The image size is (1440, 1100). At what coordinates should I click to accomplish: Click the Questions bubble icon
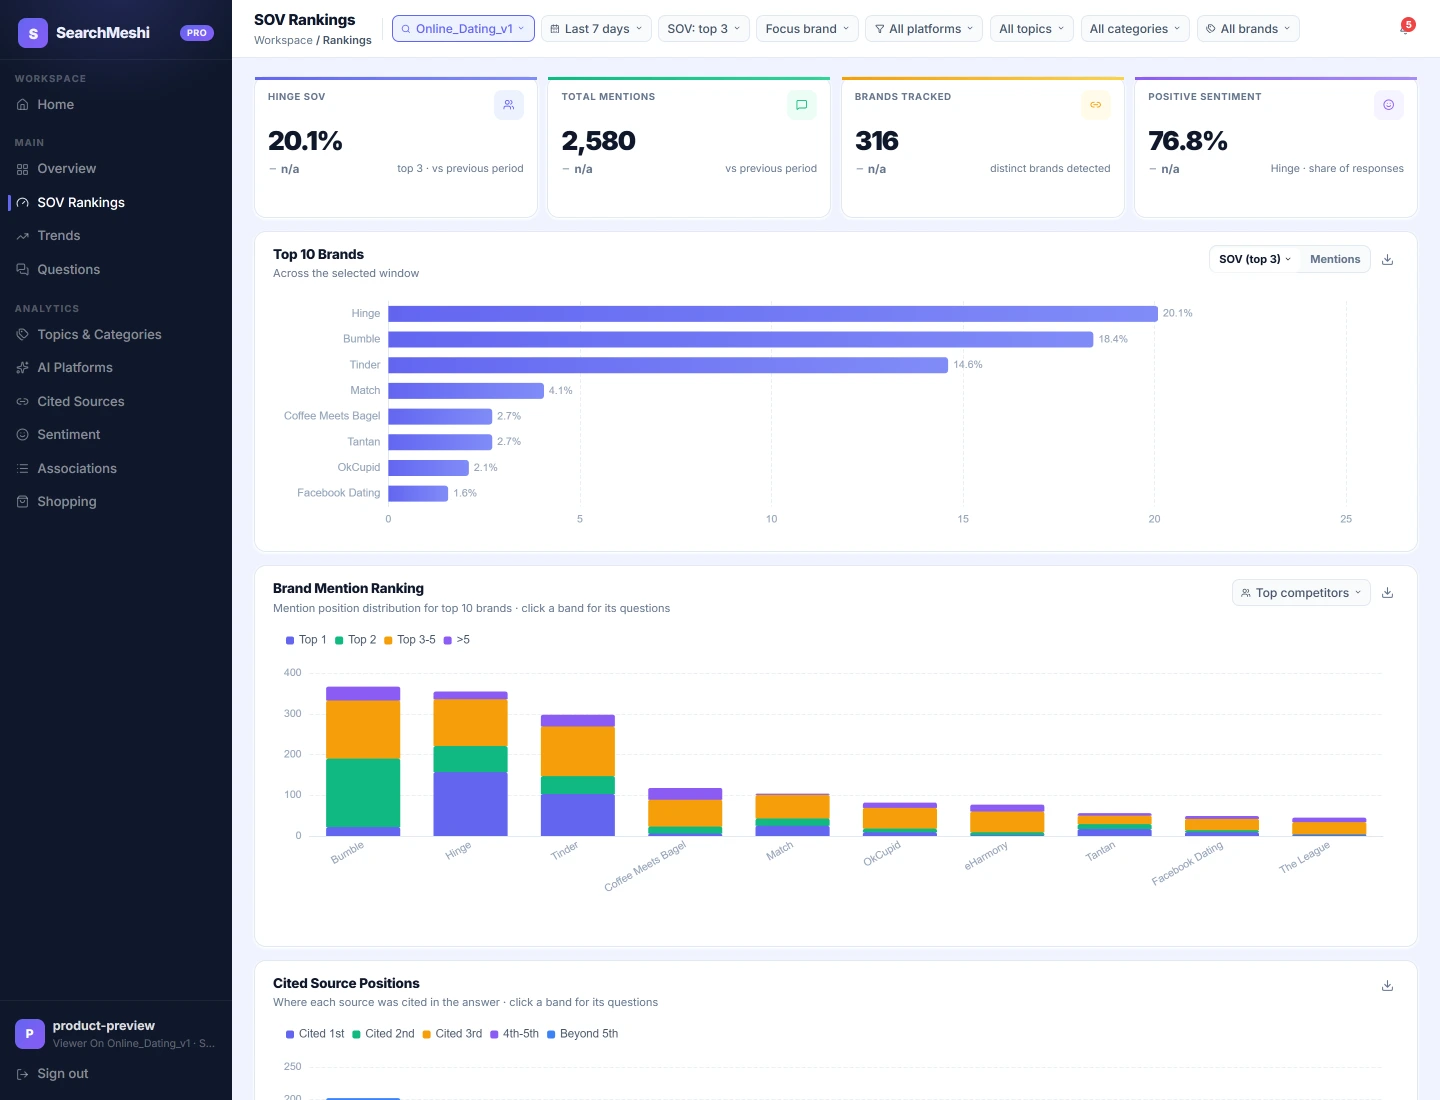[x=23, y=270]
